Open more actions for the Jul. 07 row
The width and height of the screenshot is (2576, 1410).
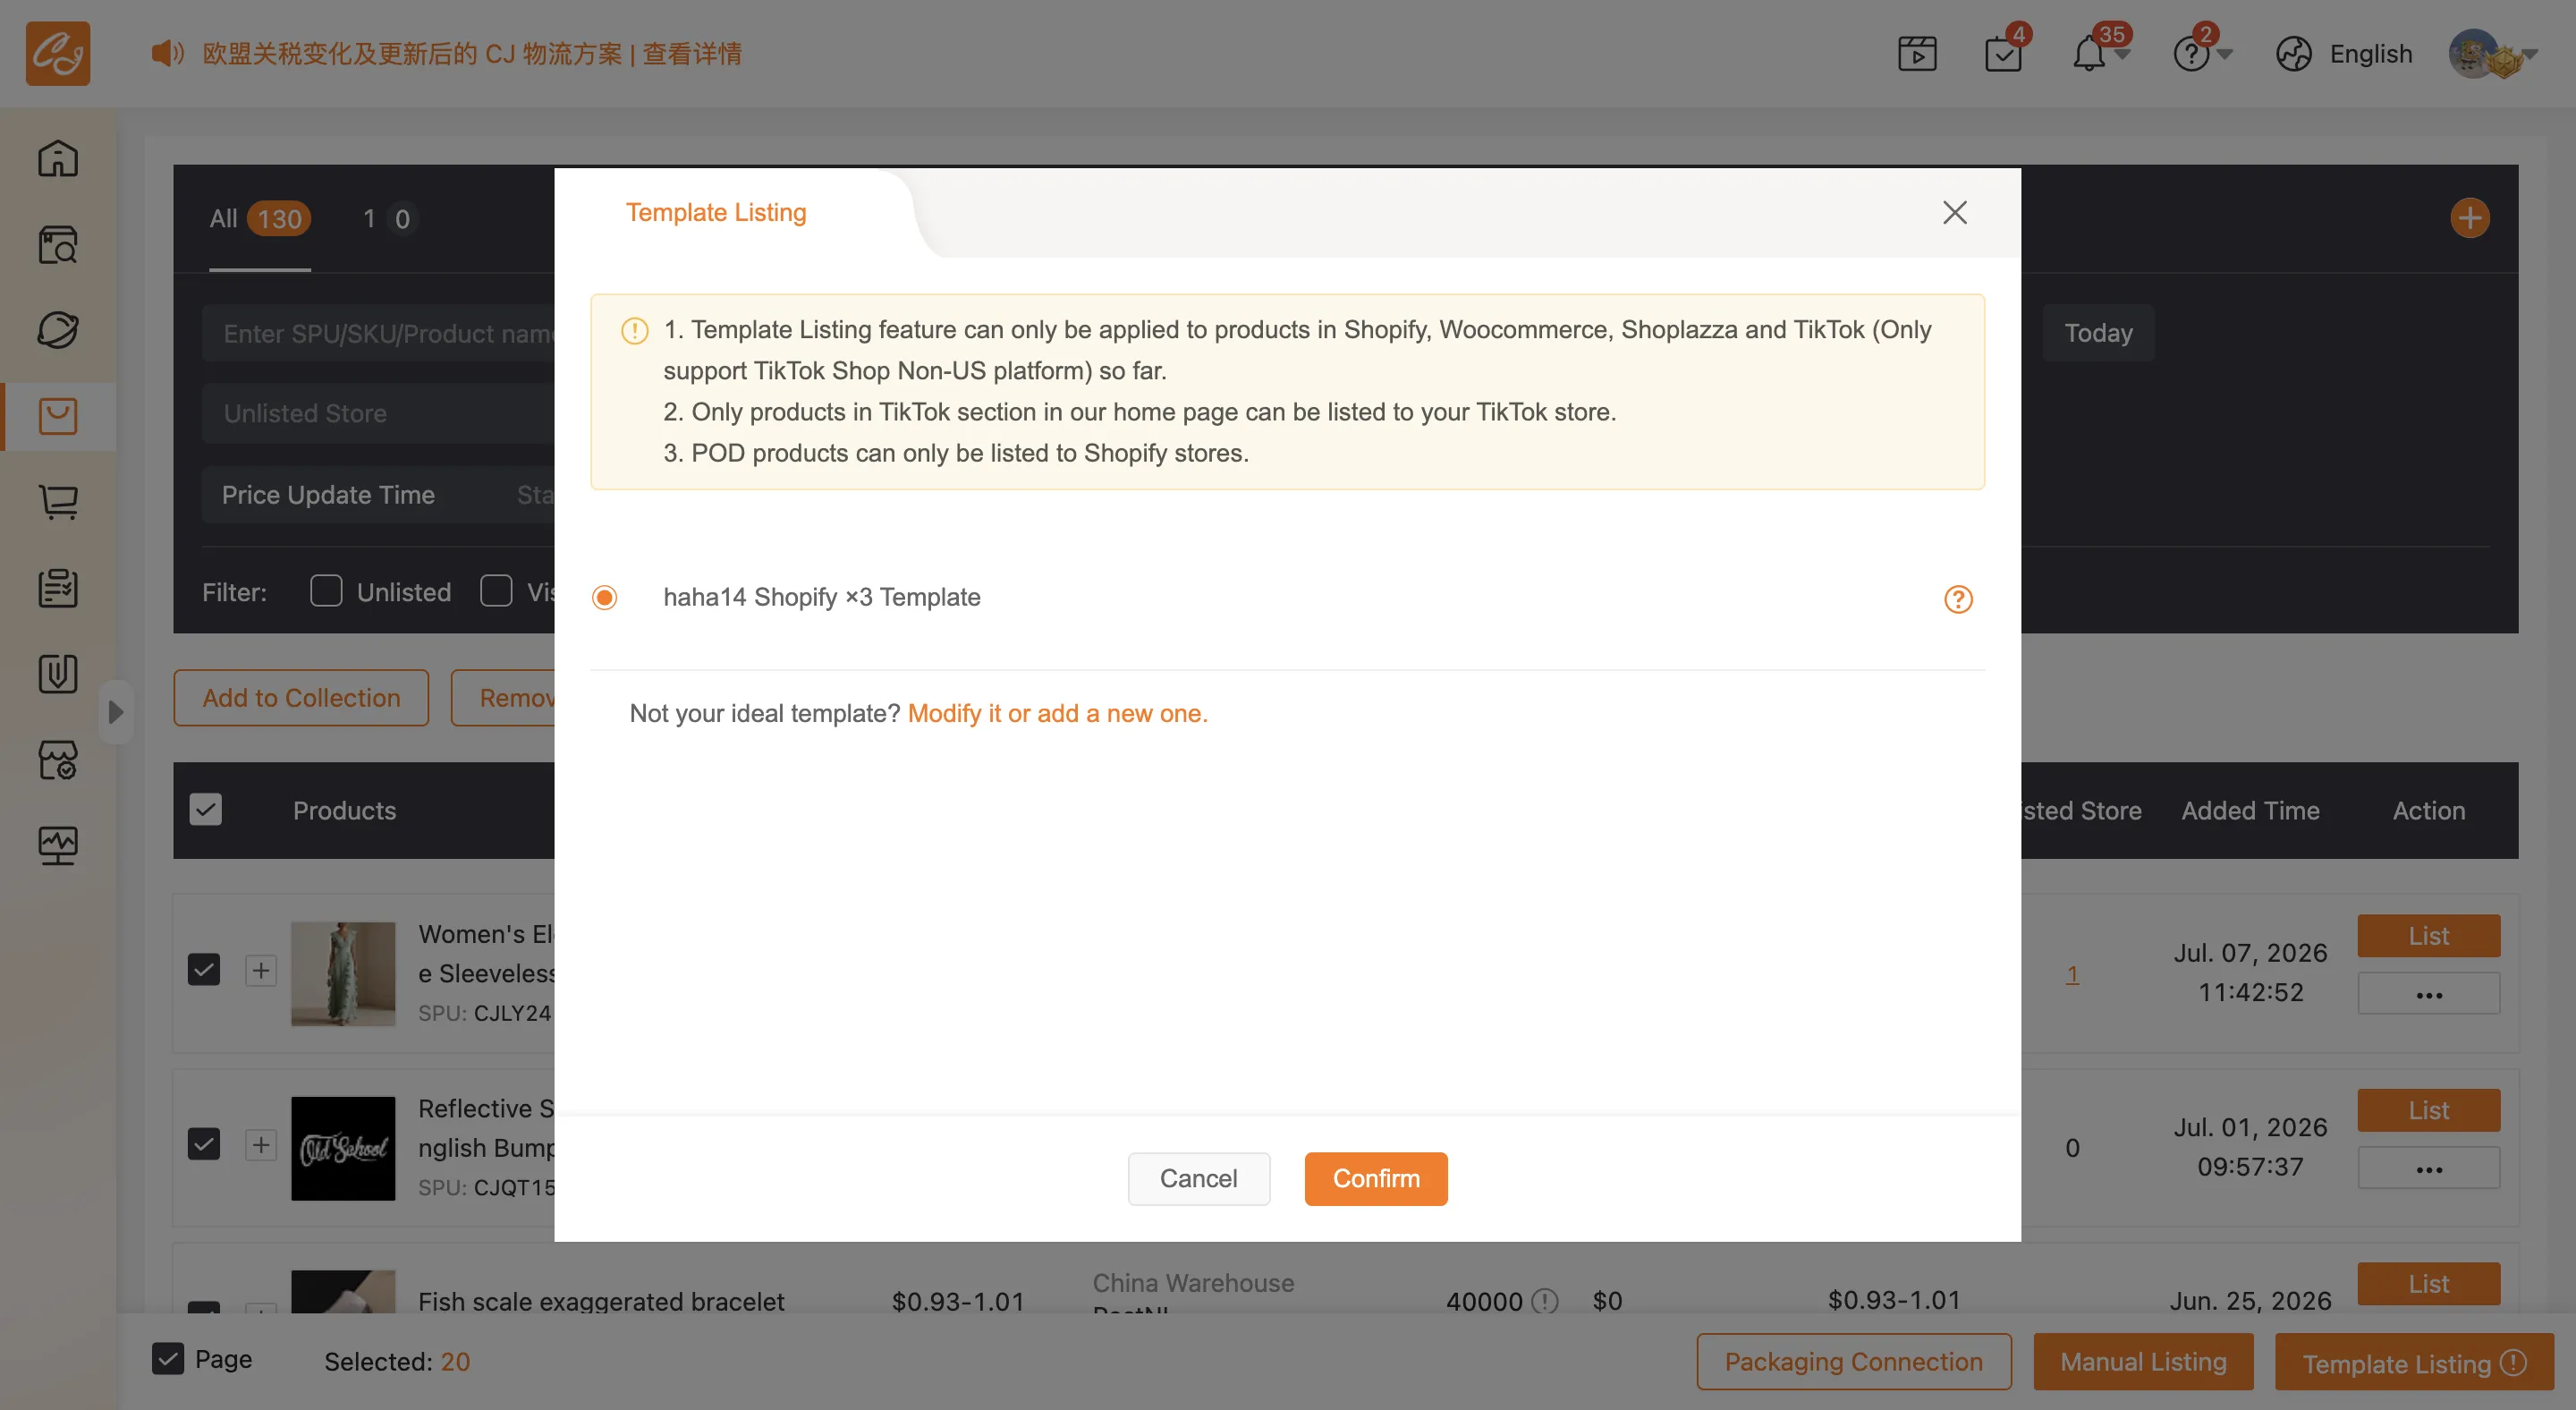point(2428,994)
